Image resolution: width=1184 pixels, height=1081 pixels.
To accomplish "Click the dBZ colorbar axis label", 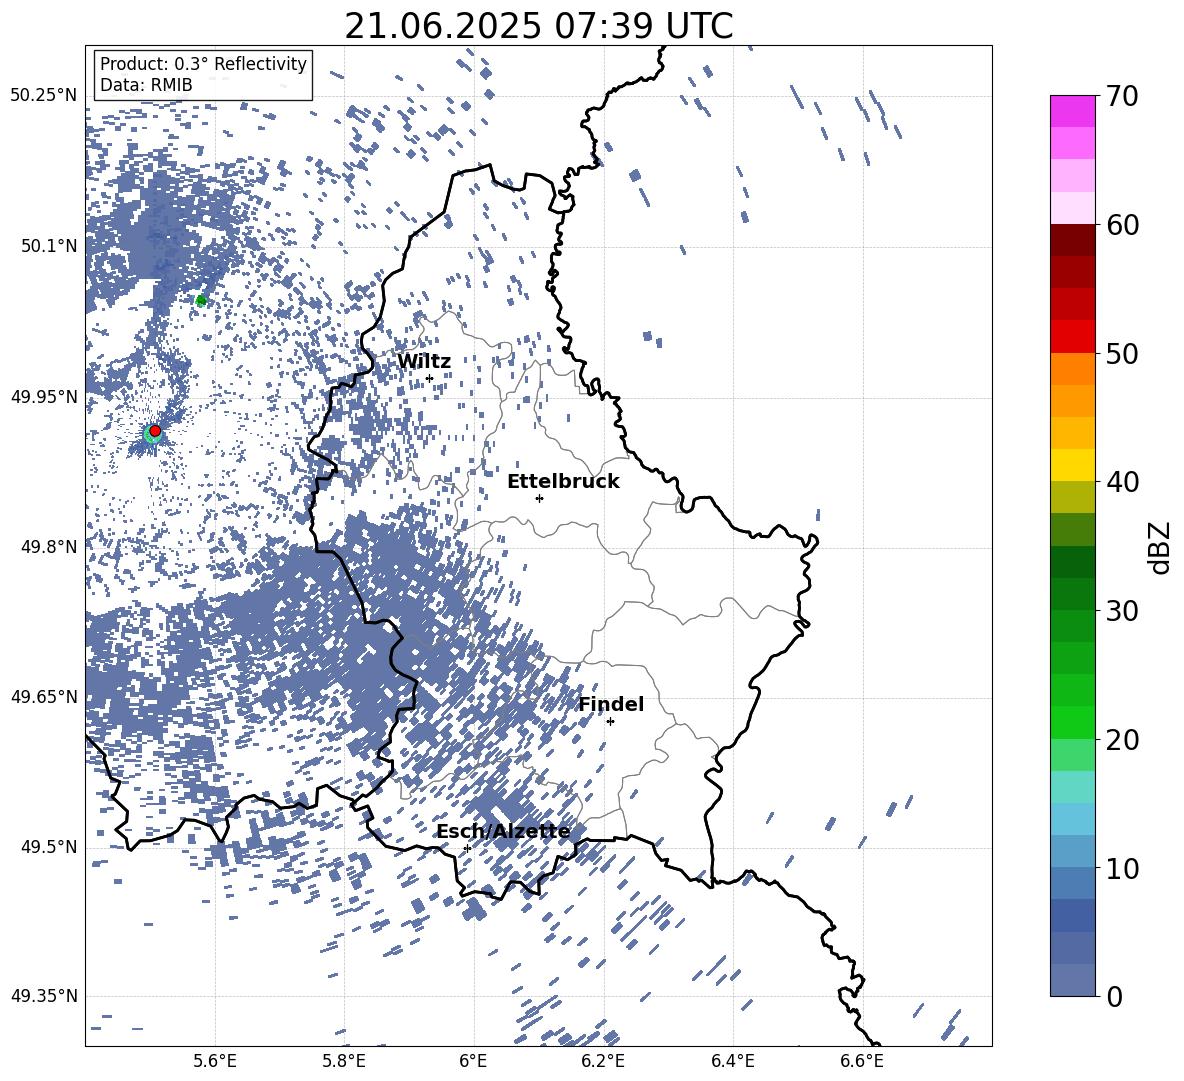I will (x=1161, y=547).
